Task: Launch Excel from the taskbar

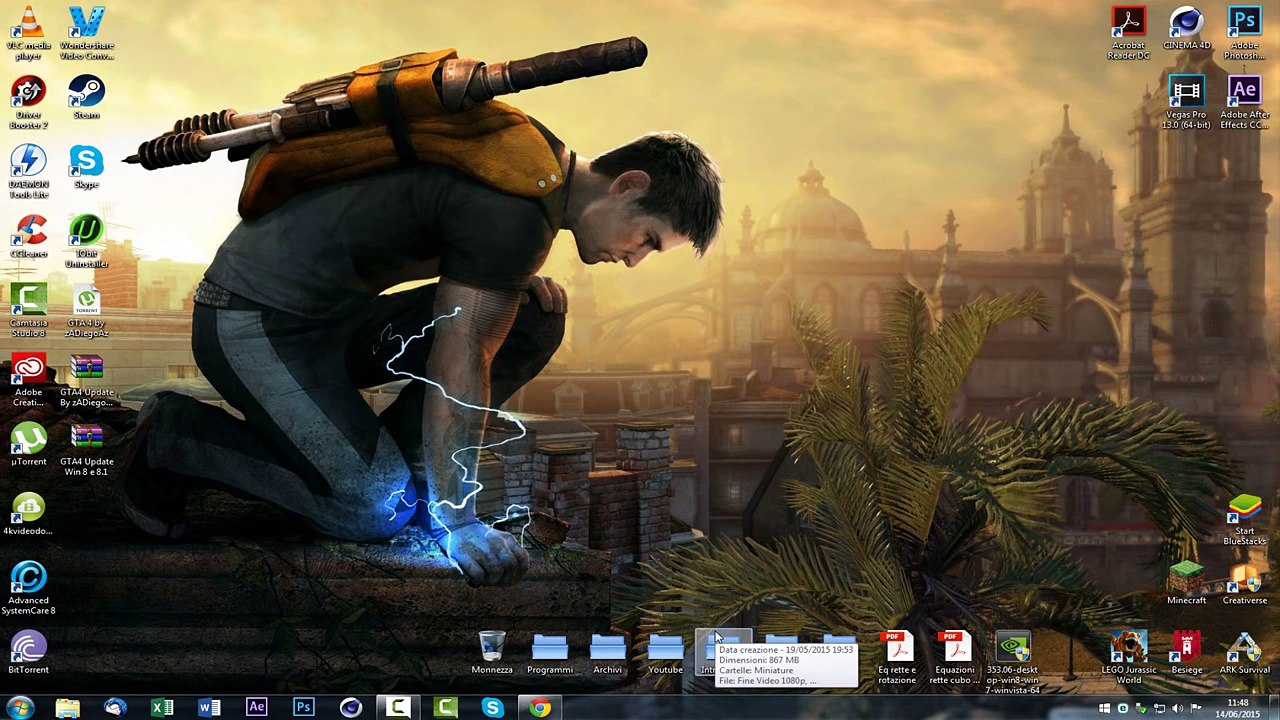Action: (x=162, y=708)
